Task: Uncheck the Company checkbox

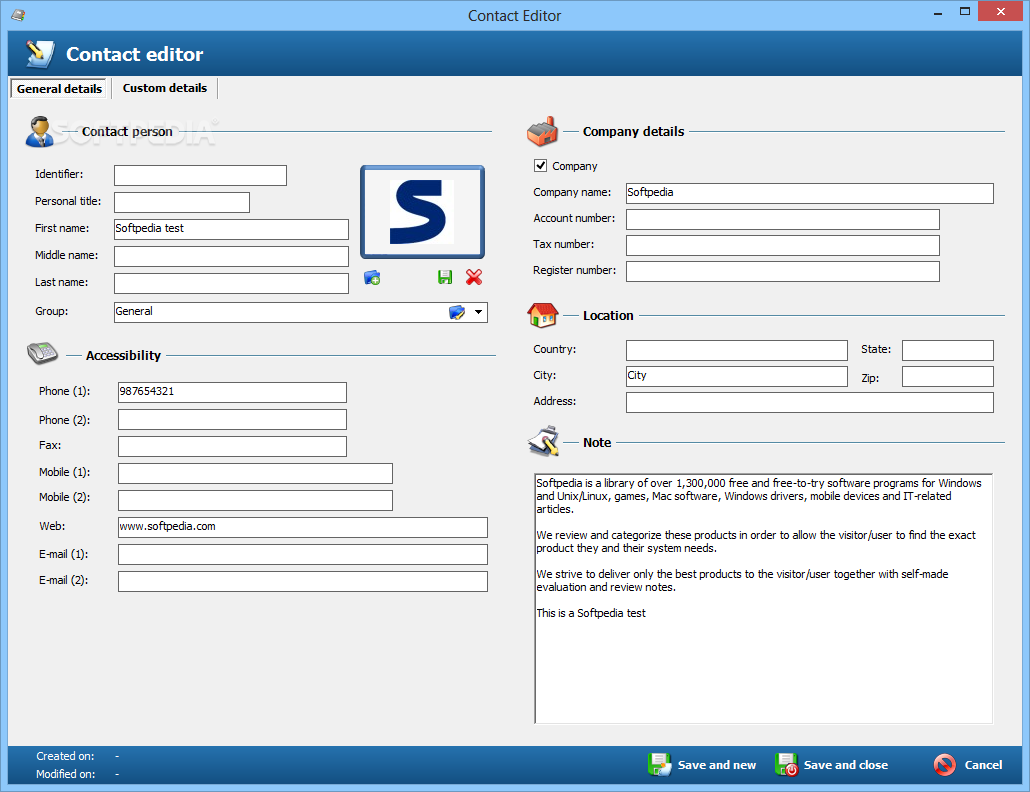Action: 540,165
